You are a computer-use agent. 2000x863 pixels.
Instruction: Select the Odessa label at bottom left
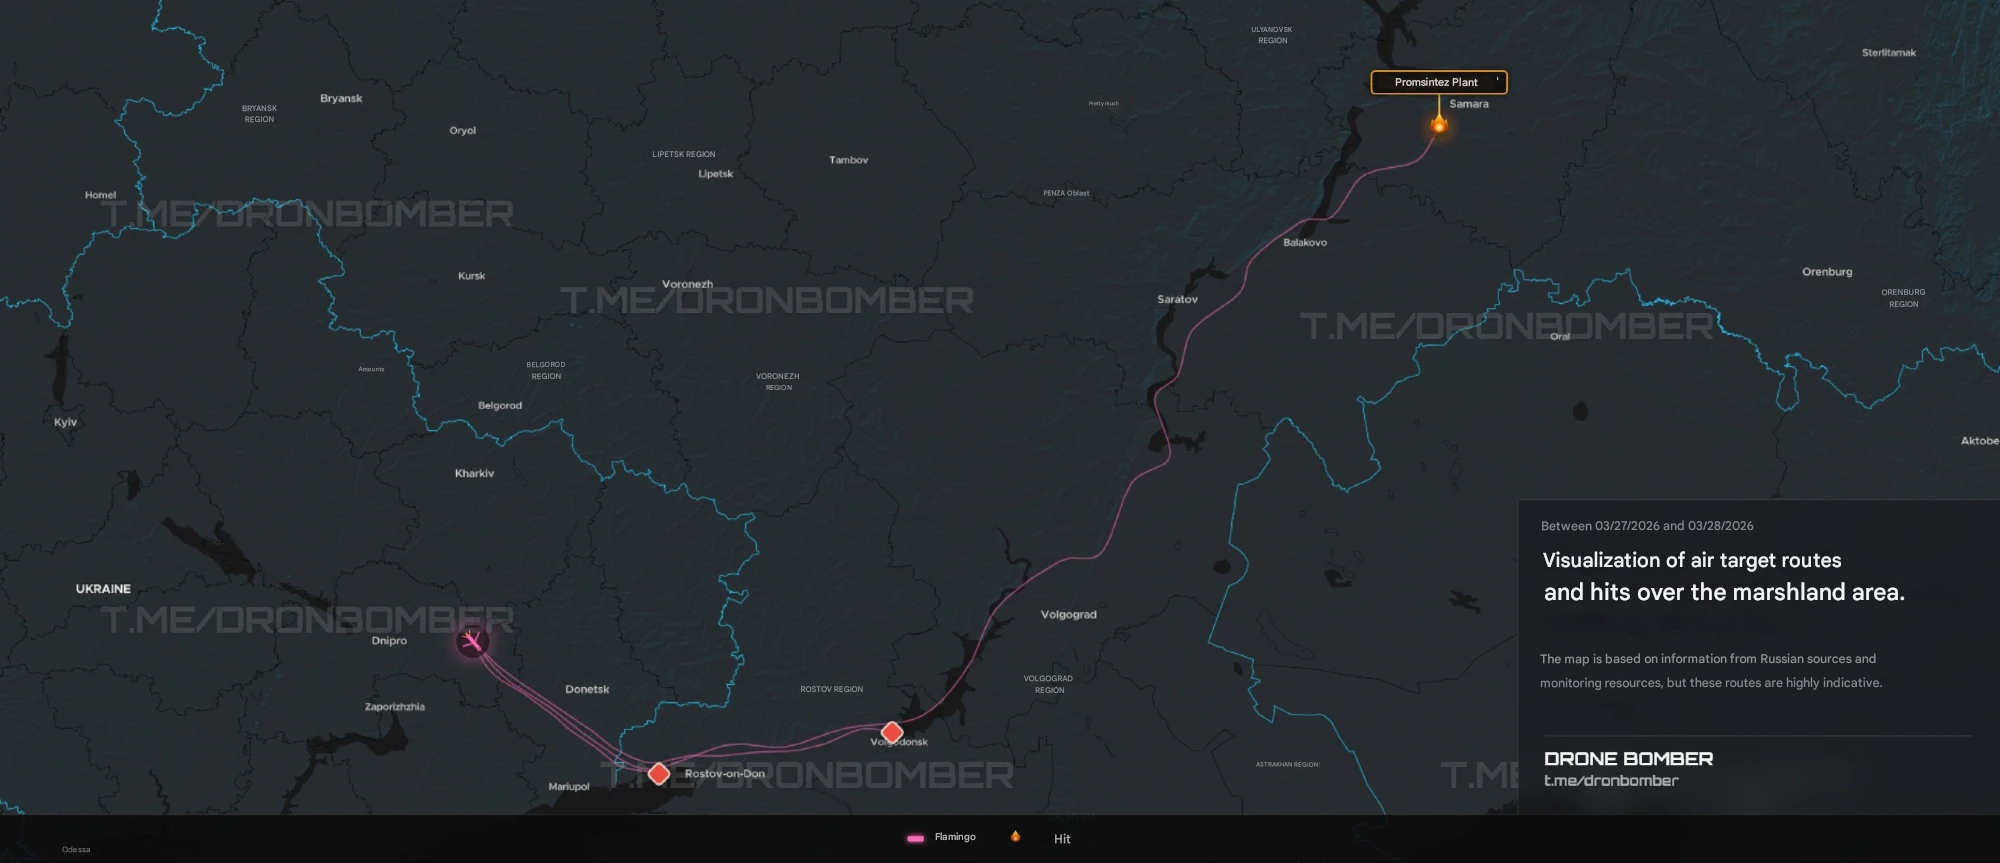(76, 850)
